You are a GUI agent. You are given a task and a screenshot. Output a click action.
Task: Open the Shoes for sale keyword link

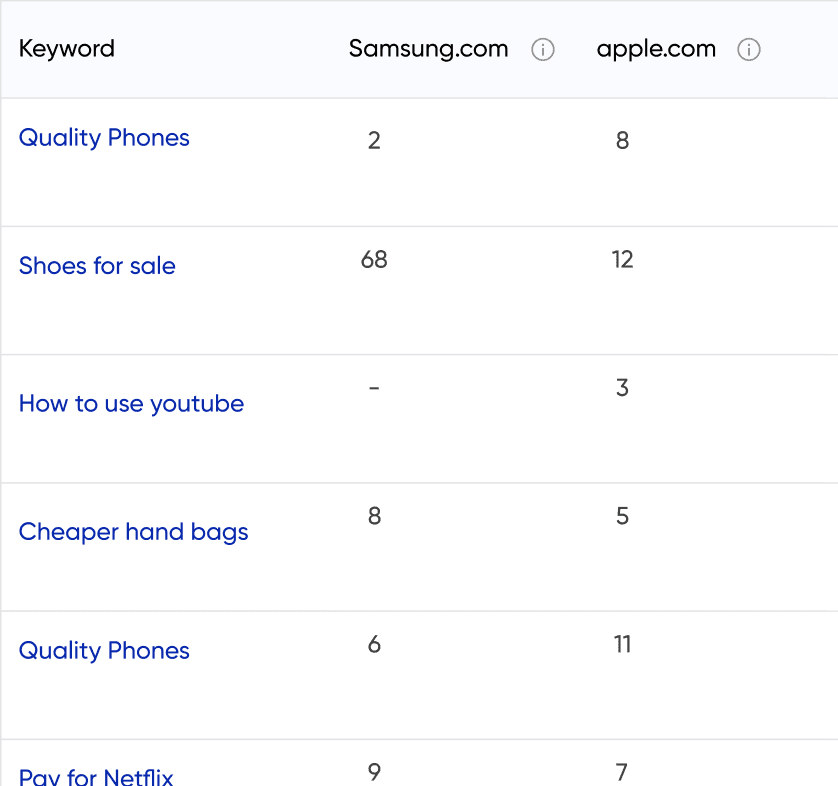[x=97, y=266]
